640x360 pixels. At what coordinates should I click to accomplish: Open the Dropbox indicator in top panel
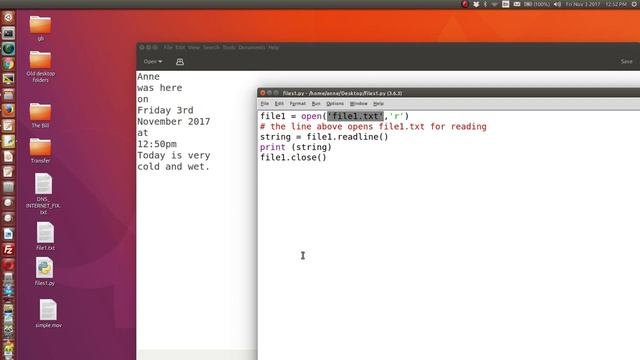(476, 4)
